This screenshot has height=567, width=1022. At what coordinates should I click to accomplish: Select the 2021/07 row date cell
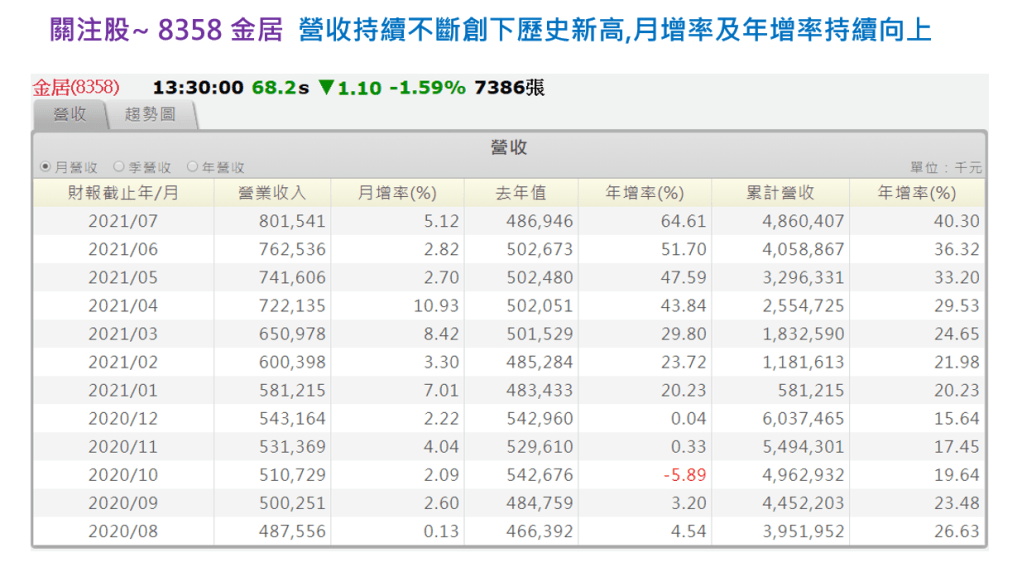coord(123,221)
